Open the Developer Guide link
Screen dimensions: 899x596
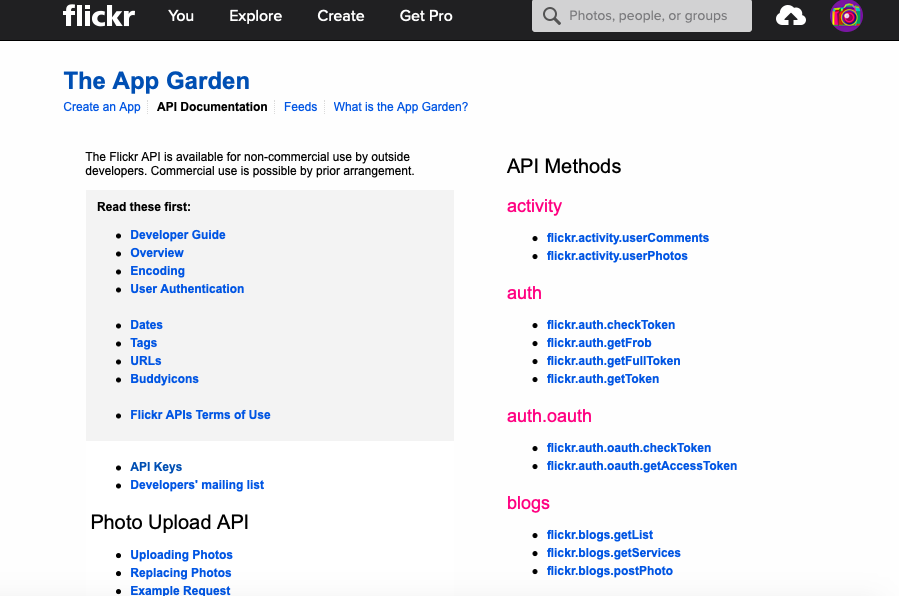178,235
